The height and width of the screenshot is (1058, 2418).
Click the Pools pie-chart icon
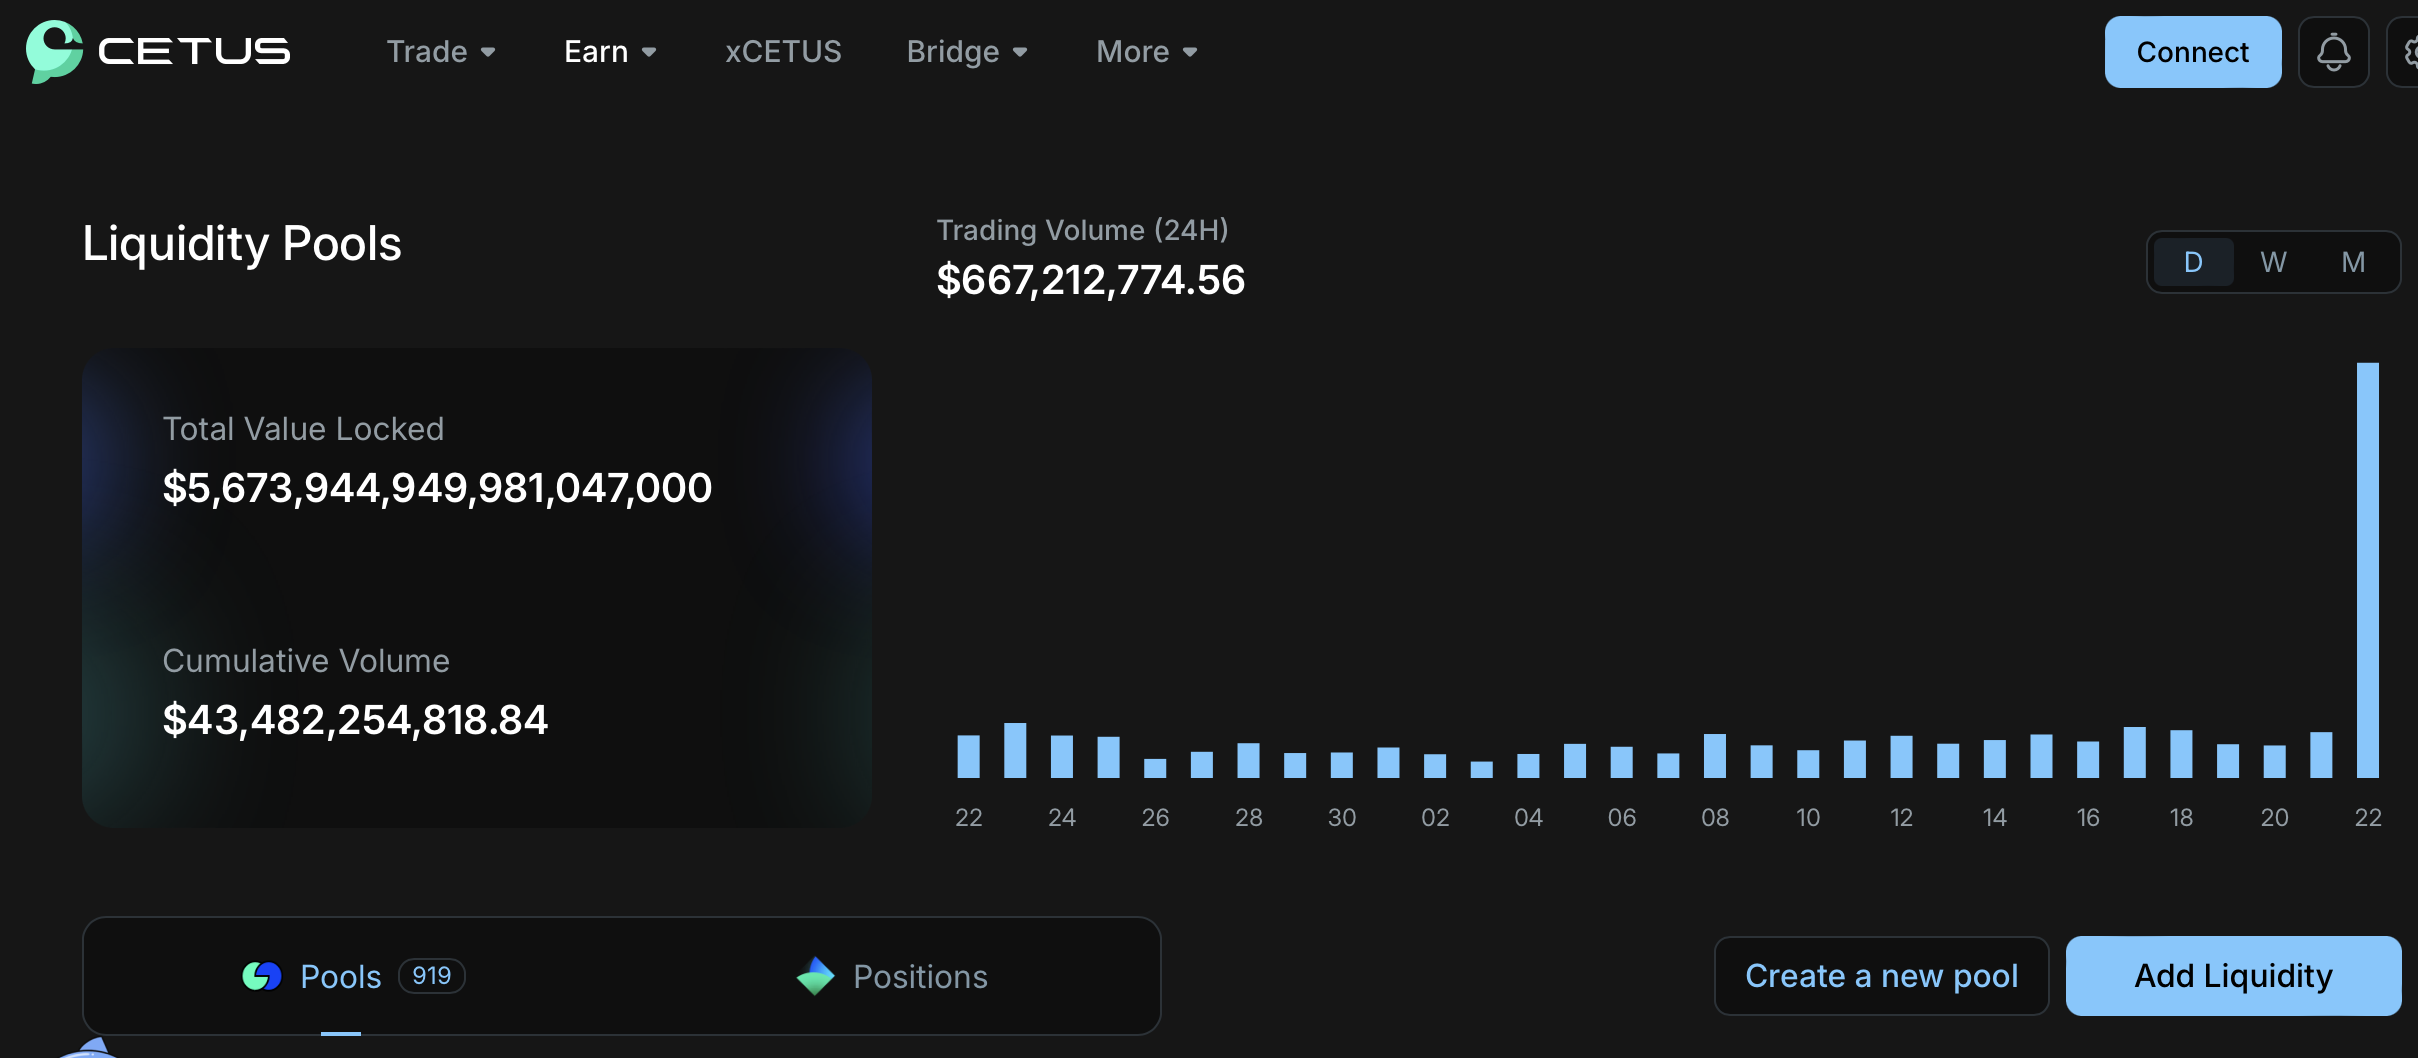(x=263, y=975)
